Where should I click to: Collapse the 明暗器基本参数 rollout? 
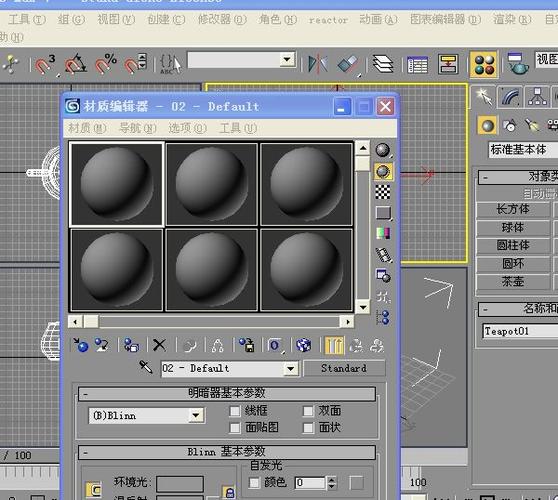point(227,393)
